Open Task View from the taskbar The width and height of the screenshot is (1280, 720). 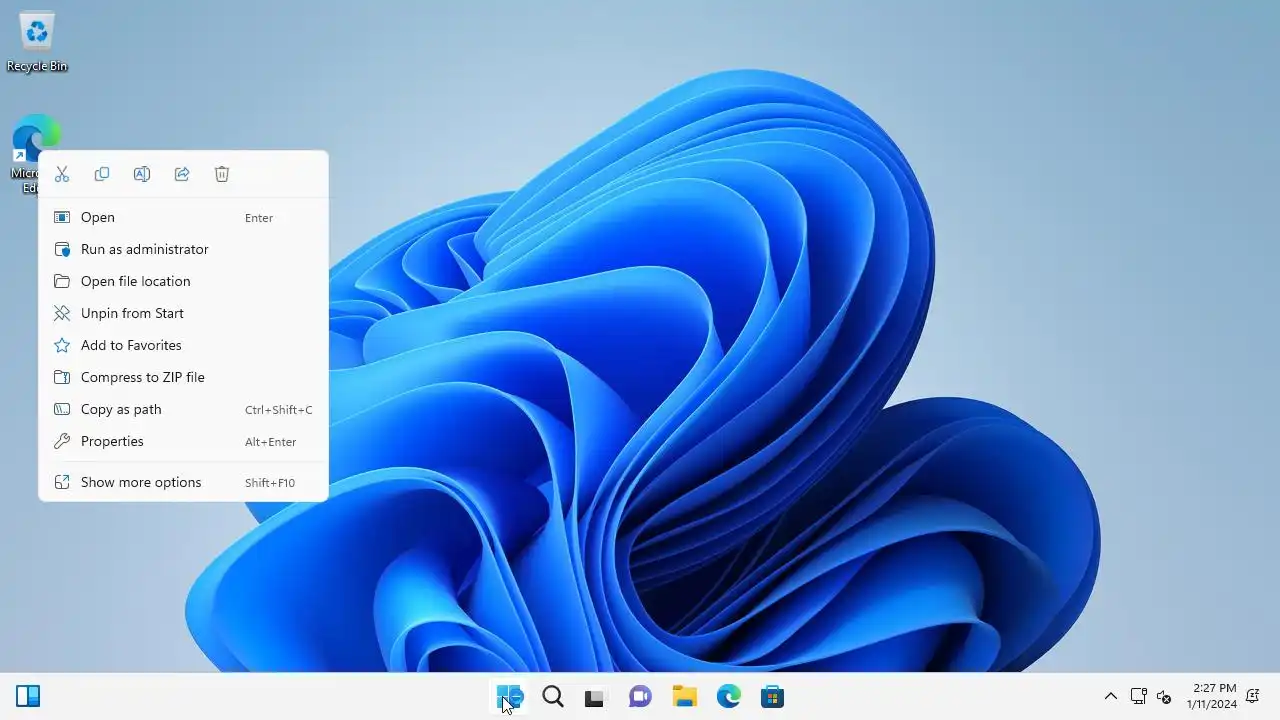point(595,696)
